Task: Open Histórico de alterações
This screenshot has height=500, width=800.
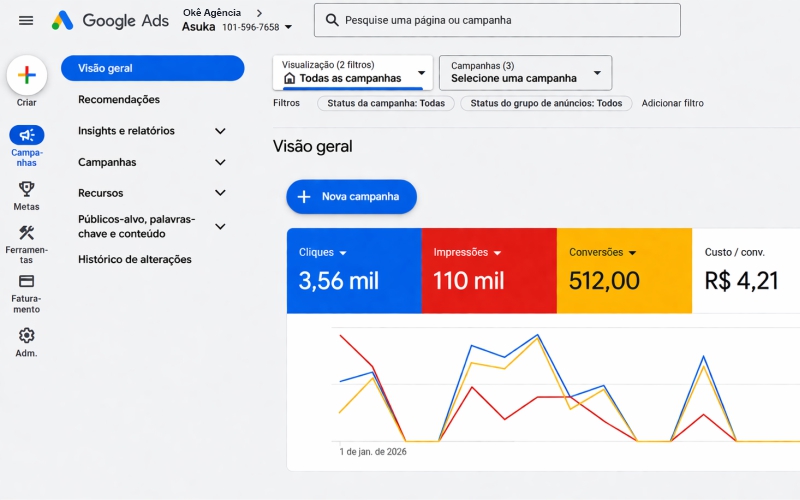Action: pos(135,259)
